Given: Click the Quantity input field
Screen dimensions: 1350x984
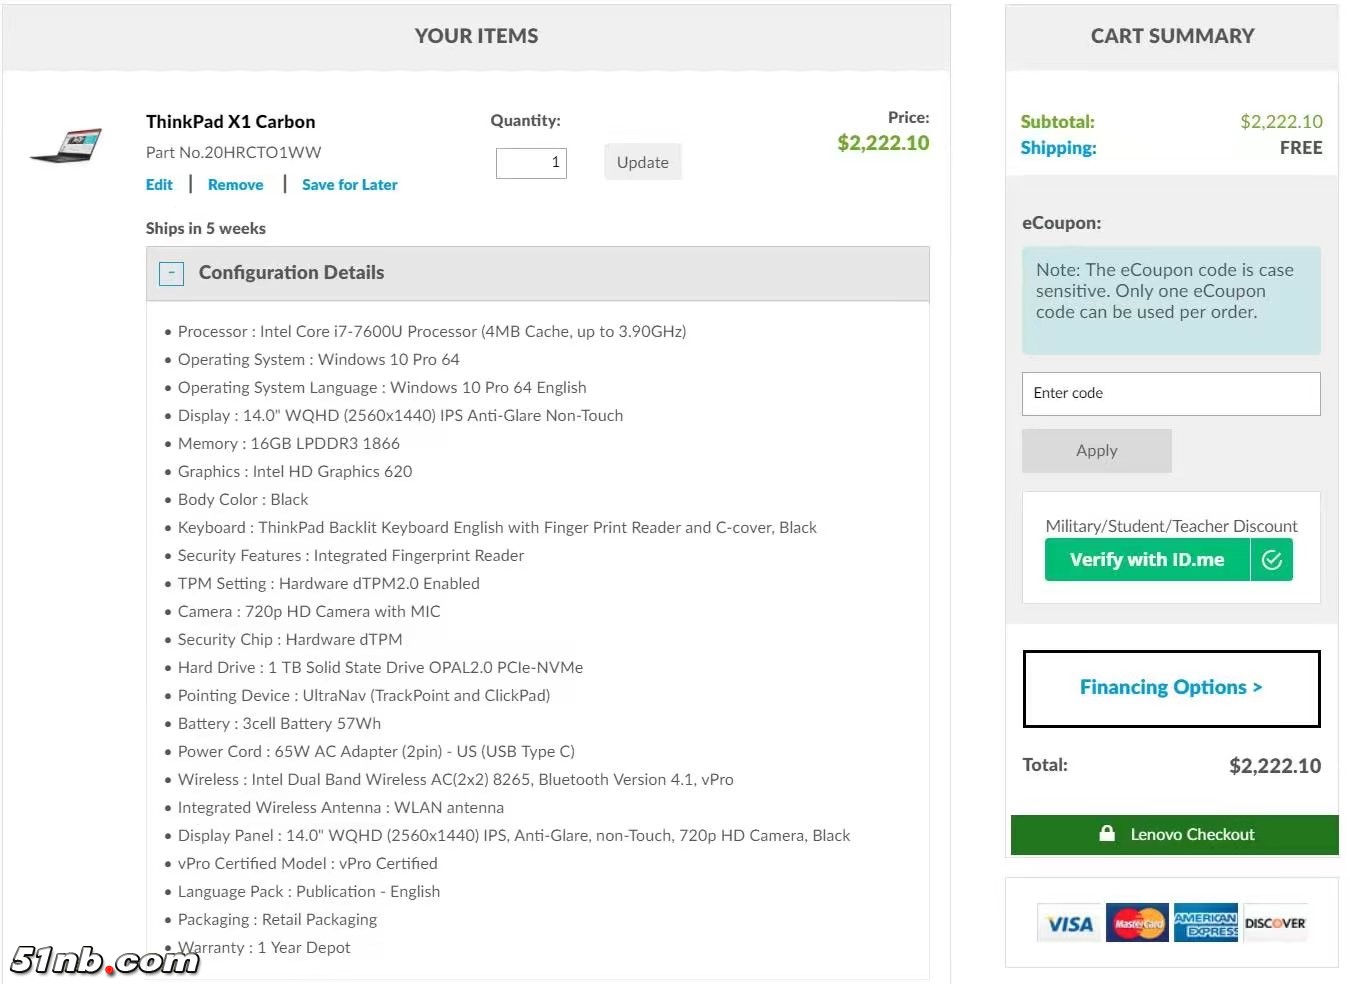Looking at the screenshot, I should 531,163.
